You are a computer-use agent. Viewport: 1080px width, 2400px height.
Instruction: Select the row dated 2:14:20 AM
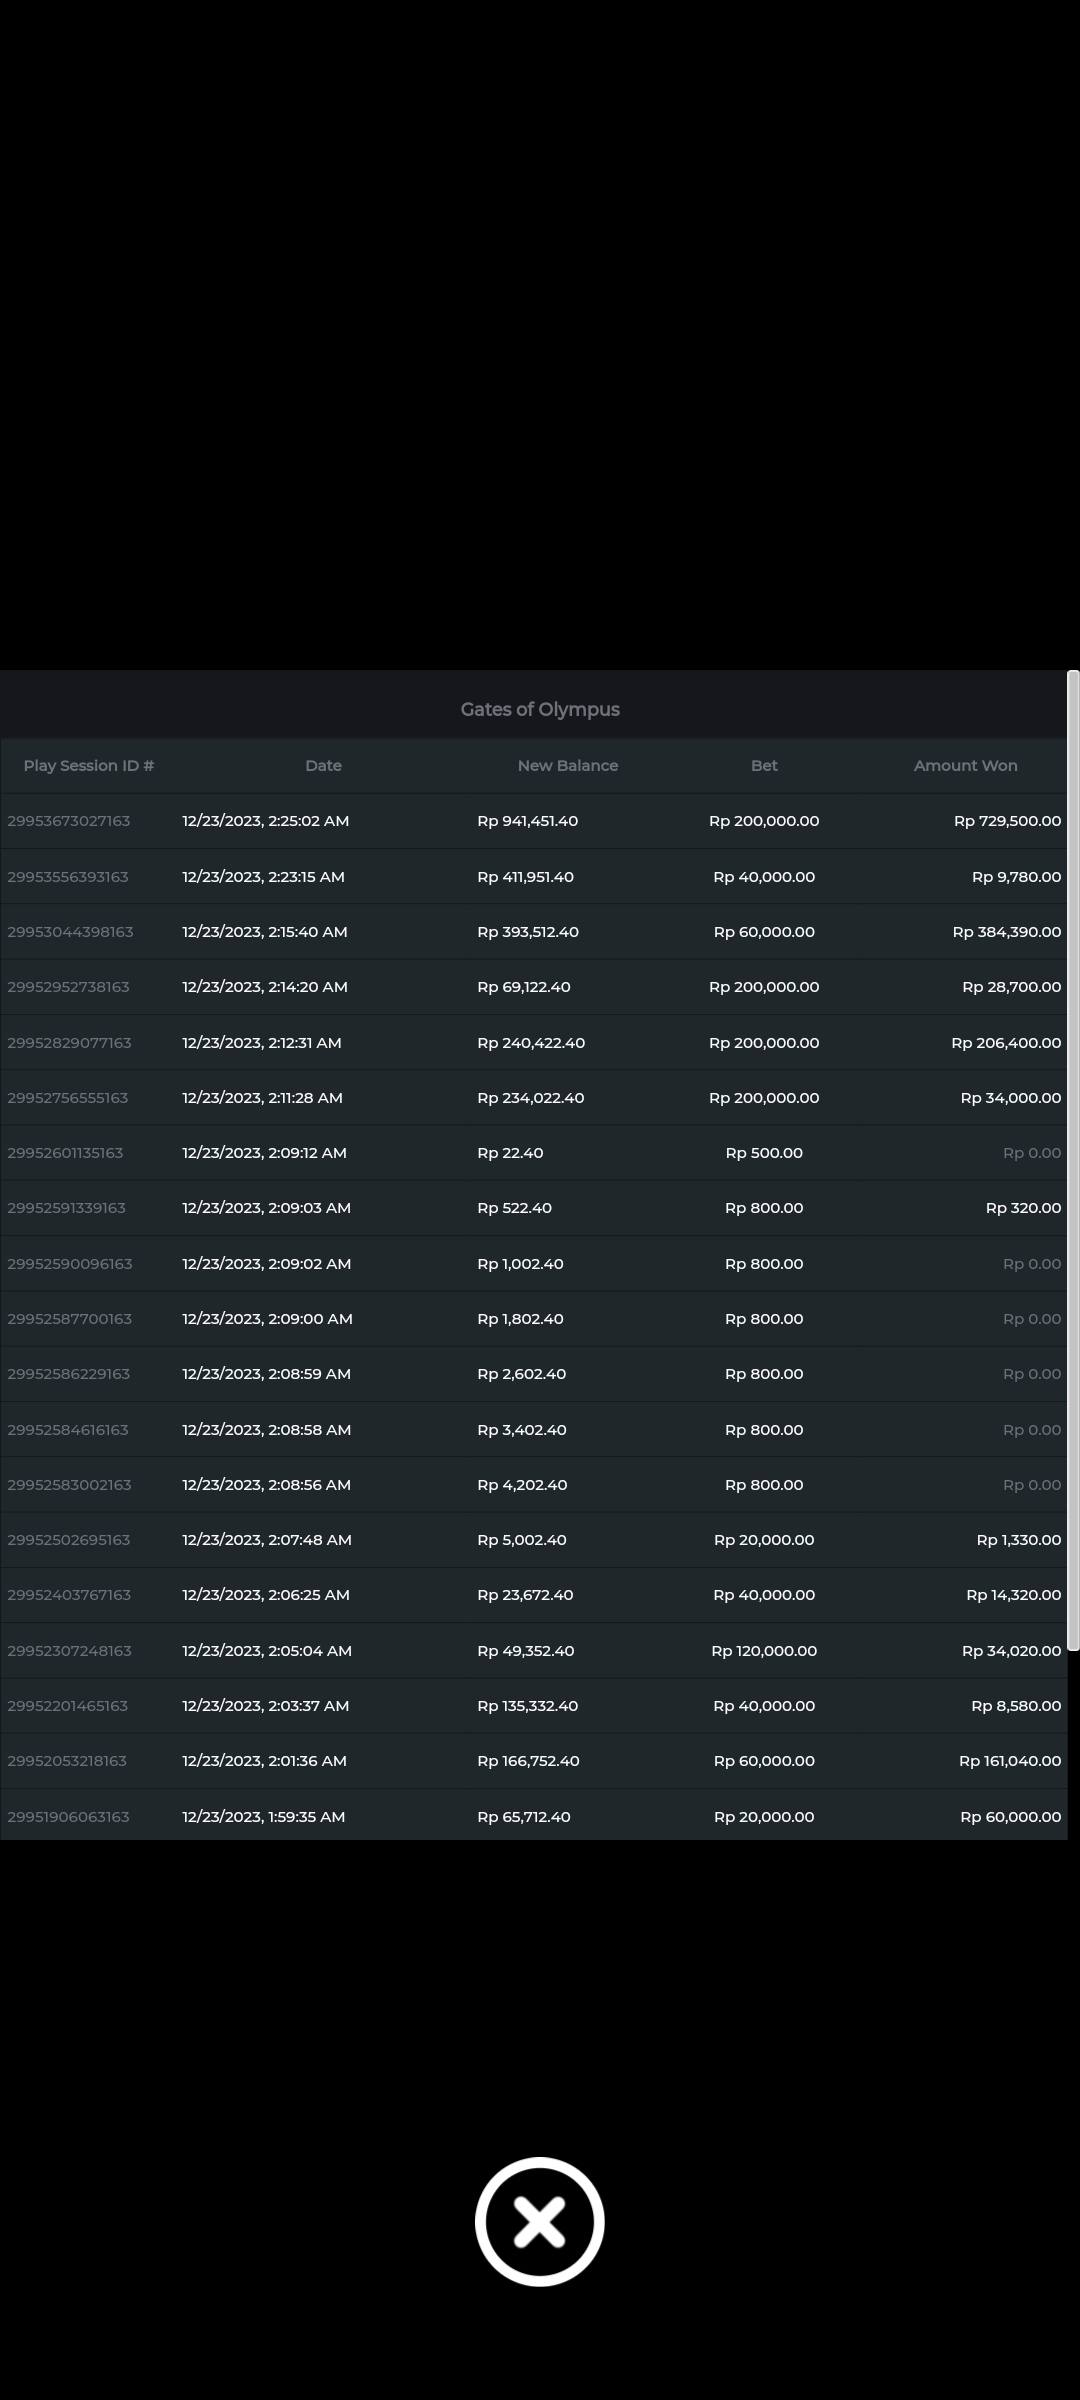[265, 987]
